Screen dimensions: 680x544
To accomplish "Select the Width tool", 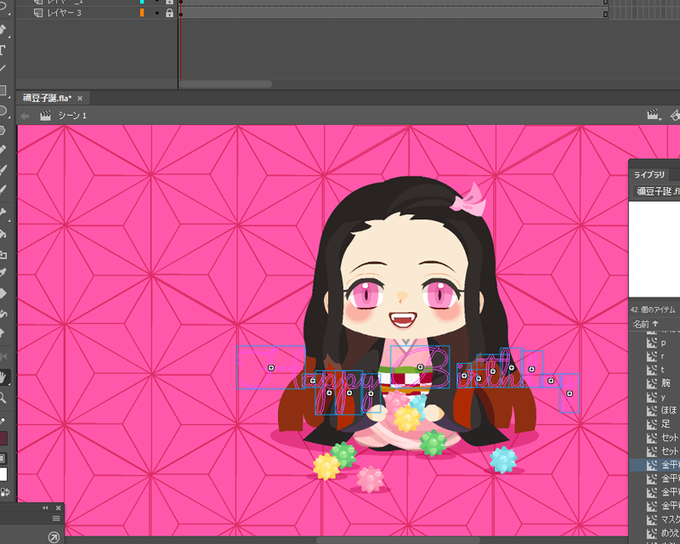I will (2, 314).
